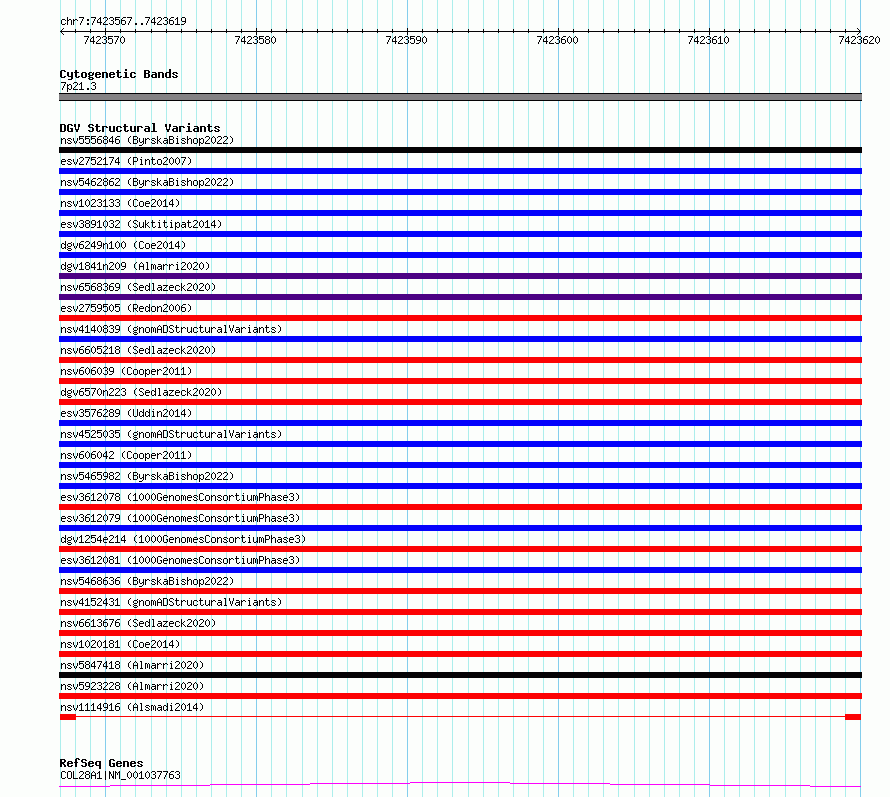Click the gray 7p21.3 cytogenetic band bar
The image size is (890, 797).
(460, 97)
